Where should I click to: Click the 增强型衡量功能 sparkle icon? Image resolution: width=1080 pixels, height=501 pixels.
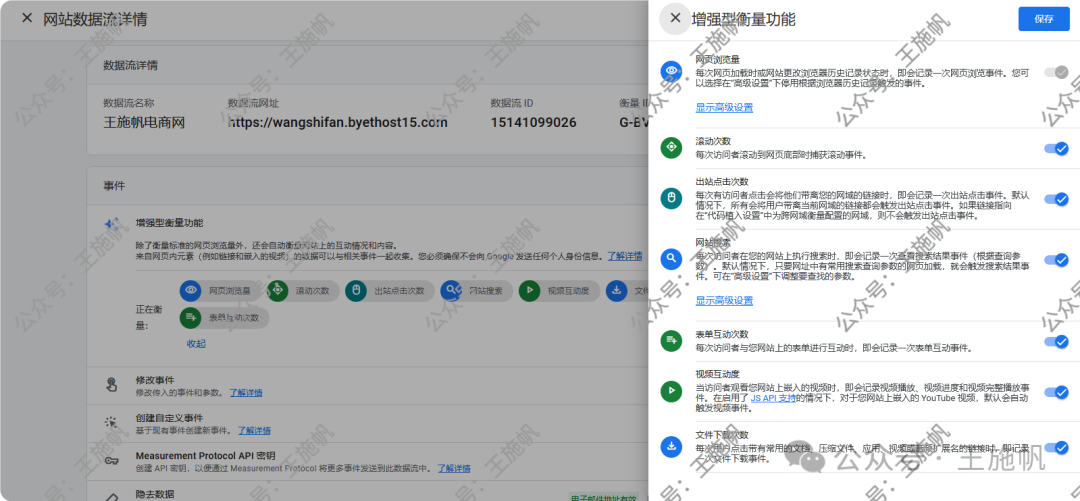coord(112,224)
